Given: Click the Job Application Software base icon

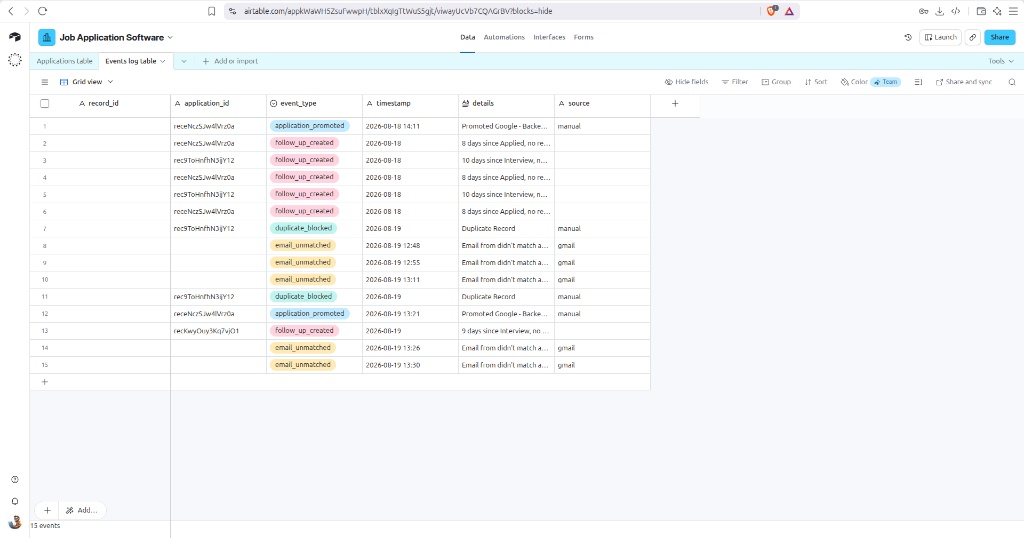Looking at the screenshot, I should pyautogui.click(x=46, y=37).
